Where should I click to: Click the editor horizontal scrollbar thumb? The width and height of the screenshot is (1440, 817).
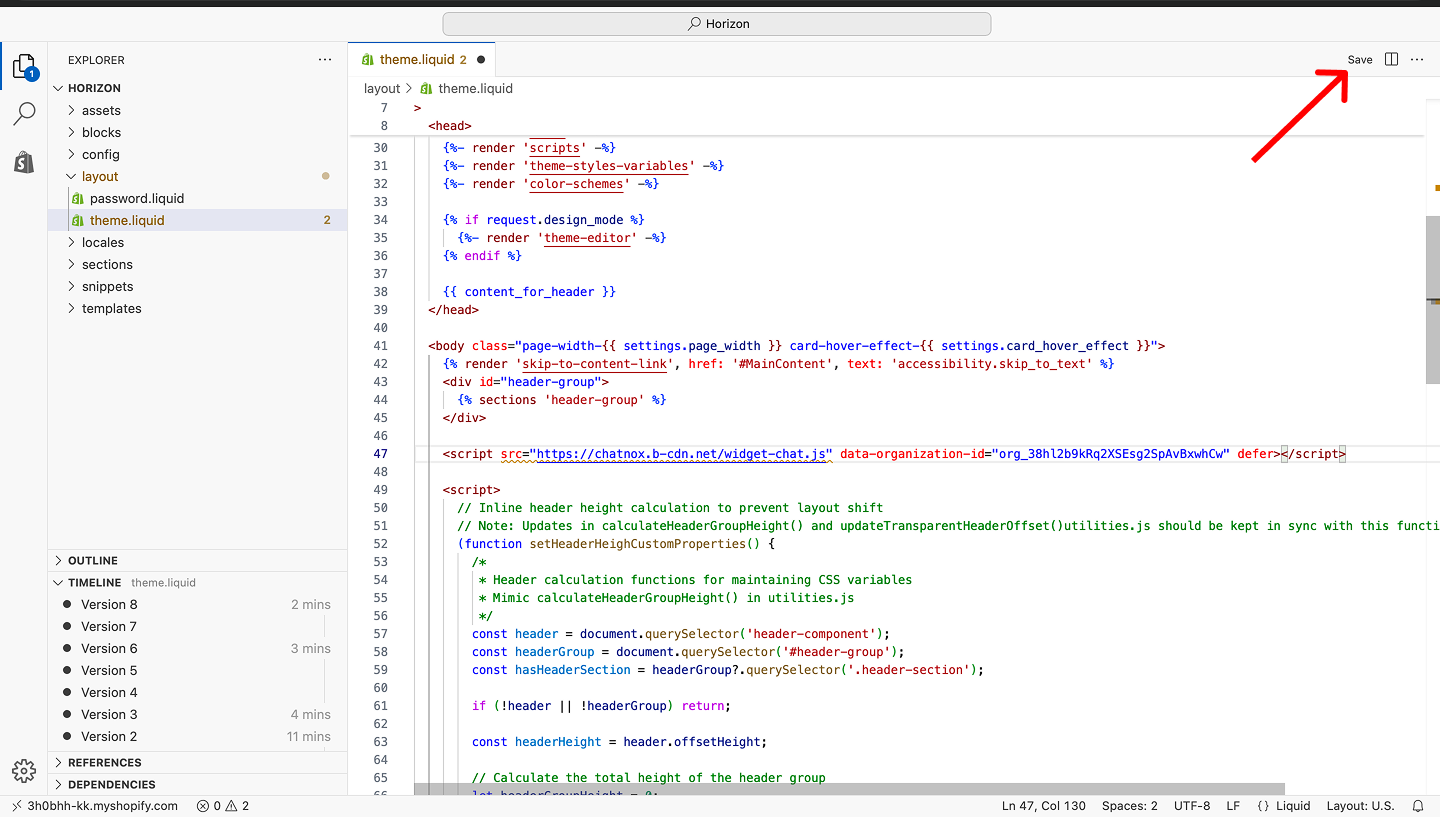point(849,789)
